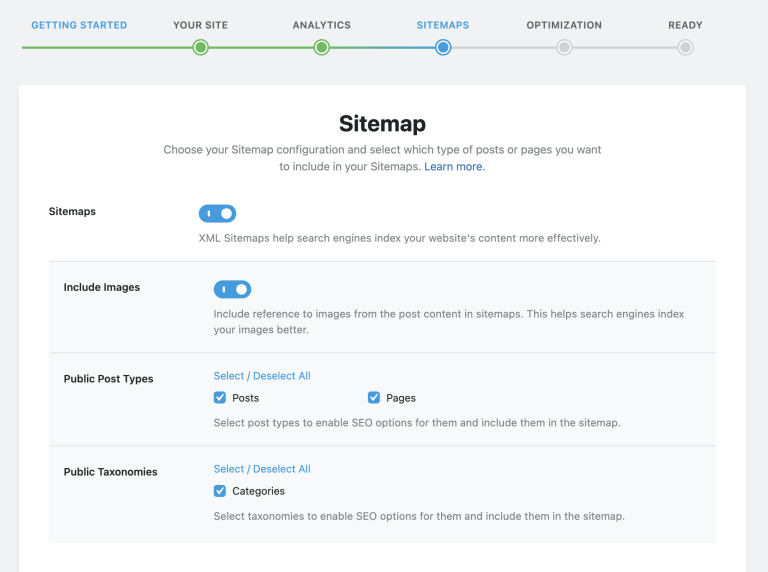This screenshot has height=572, width=768.
Task: Click the Your Site step circle
Action: 200,47
